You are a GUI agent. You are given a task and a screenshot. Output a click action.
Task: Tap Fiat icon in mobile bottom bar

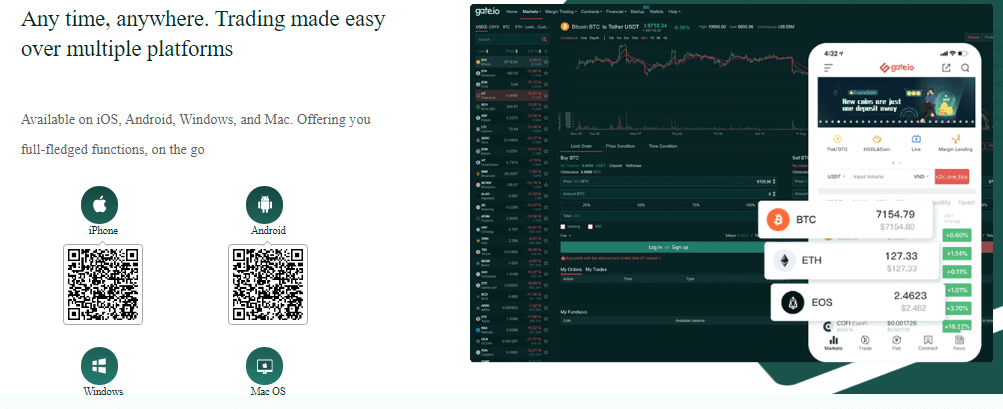[x=897, y=340]
